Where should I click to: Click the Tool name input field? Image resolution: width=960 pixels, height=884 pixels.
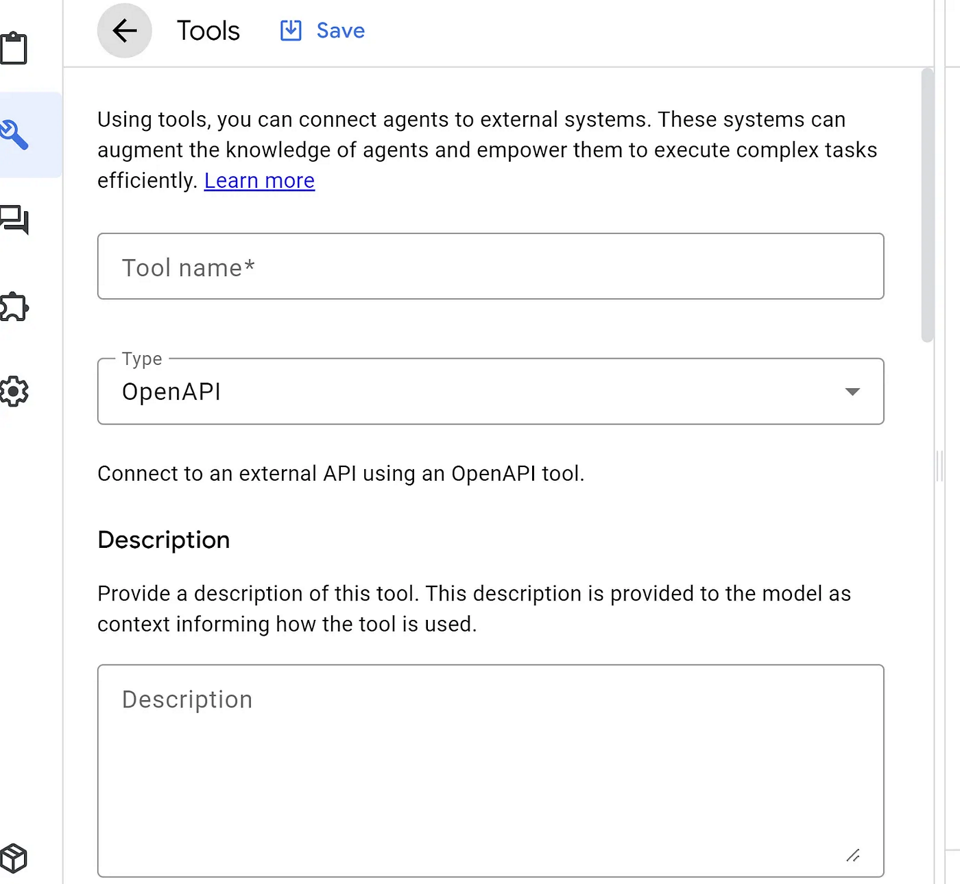490,266
